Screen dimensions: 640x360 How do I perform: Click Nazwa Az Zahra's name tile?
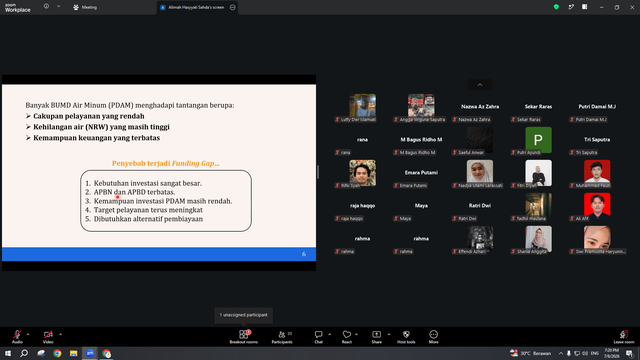point(480,108)
